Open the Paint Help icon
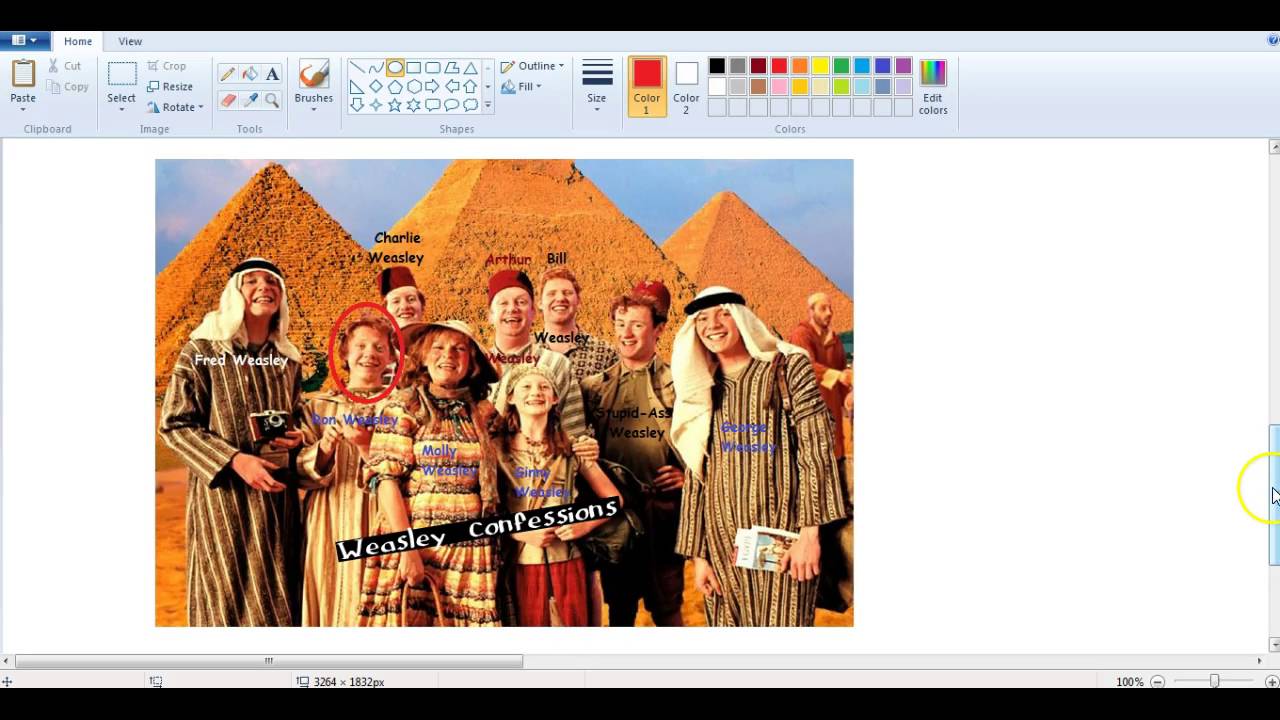The height and width of the screenshot is (720, 1280). 1273,41
